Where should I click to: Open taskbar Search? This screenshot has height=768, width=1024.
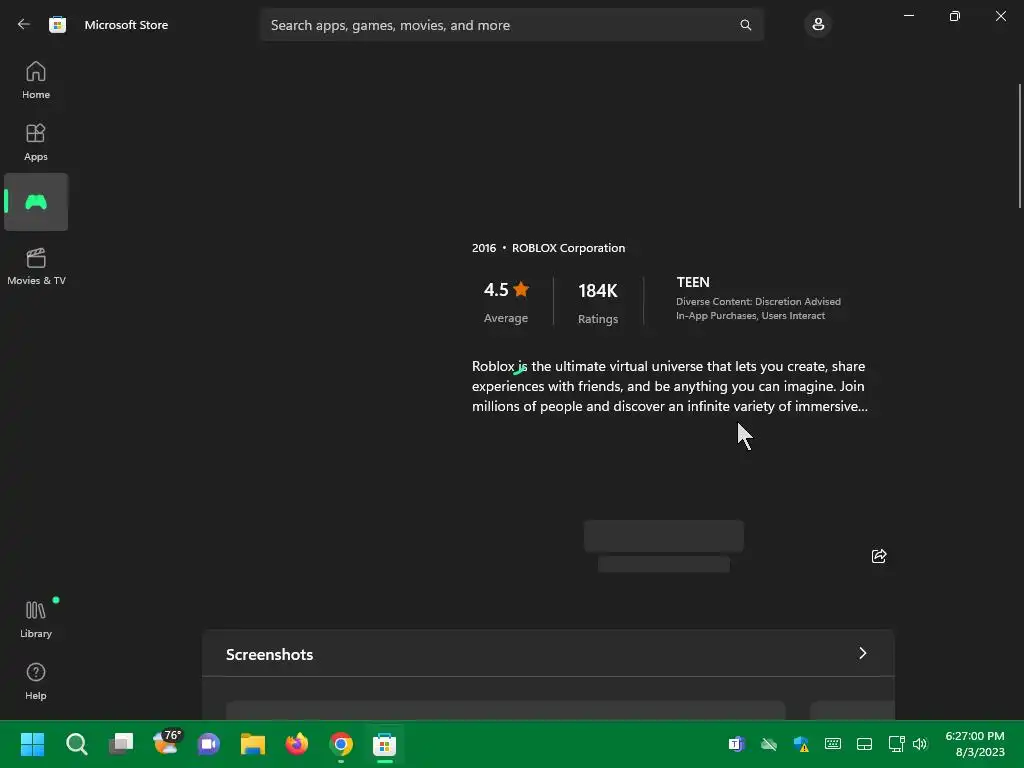point(76,744)
